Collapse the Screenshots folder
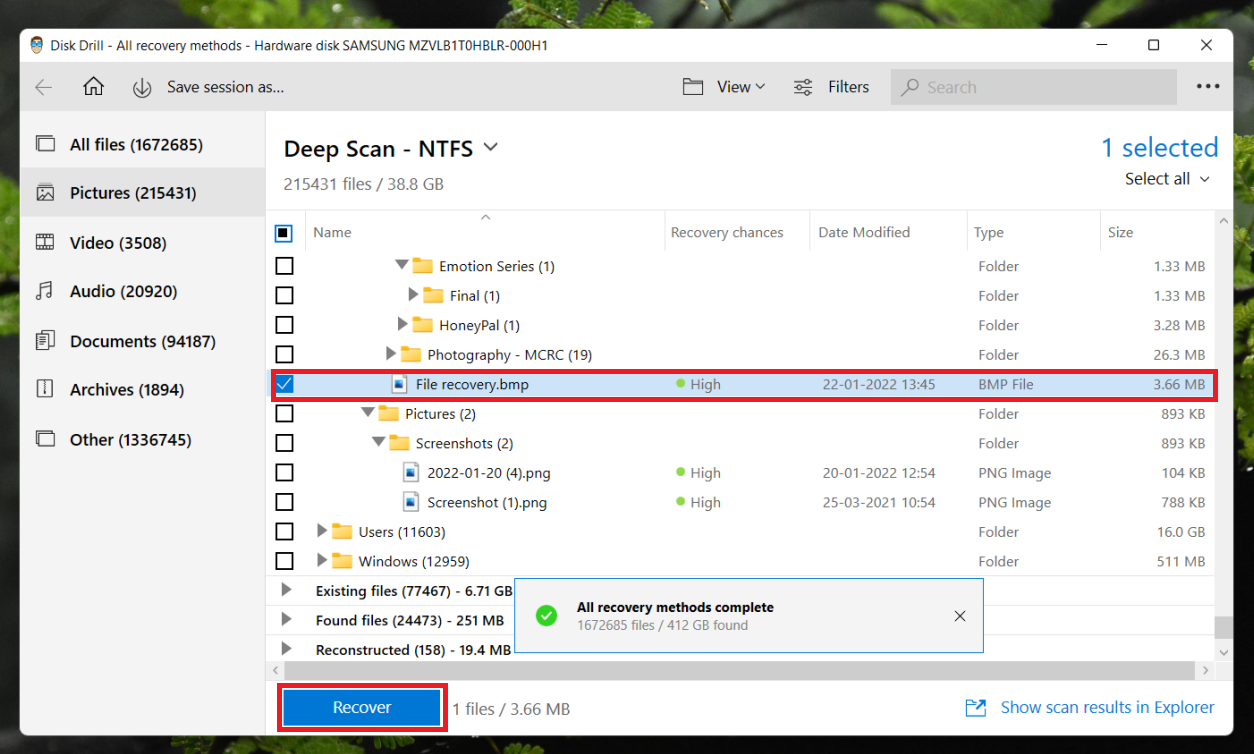 click(x=378, y=443)
